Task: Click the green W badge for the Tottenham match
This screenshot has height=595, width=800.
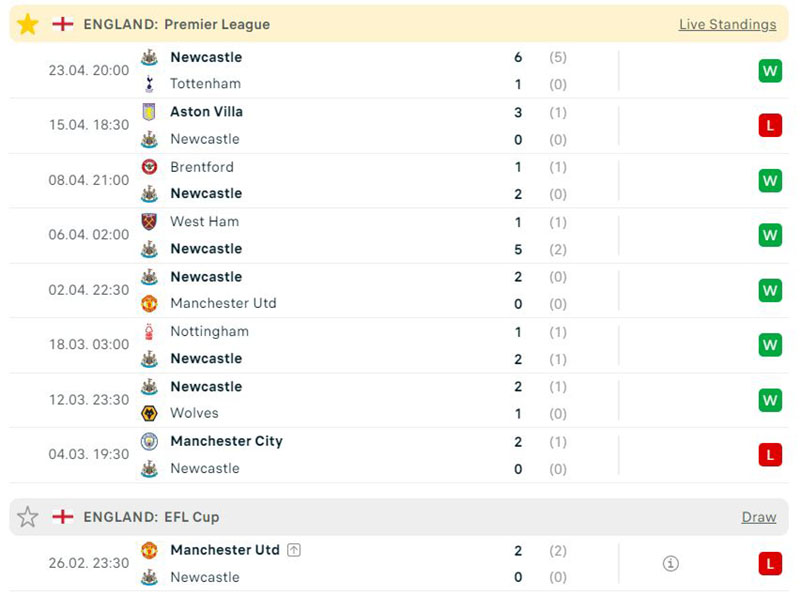Action: (x=769, y=71)
